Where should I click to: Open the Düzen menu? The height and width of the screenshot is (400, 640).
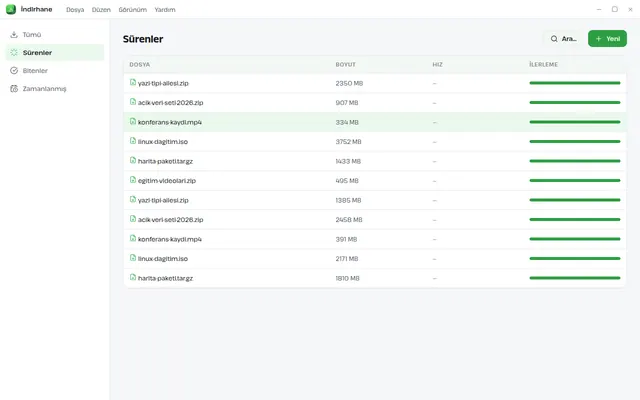101,10
